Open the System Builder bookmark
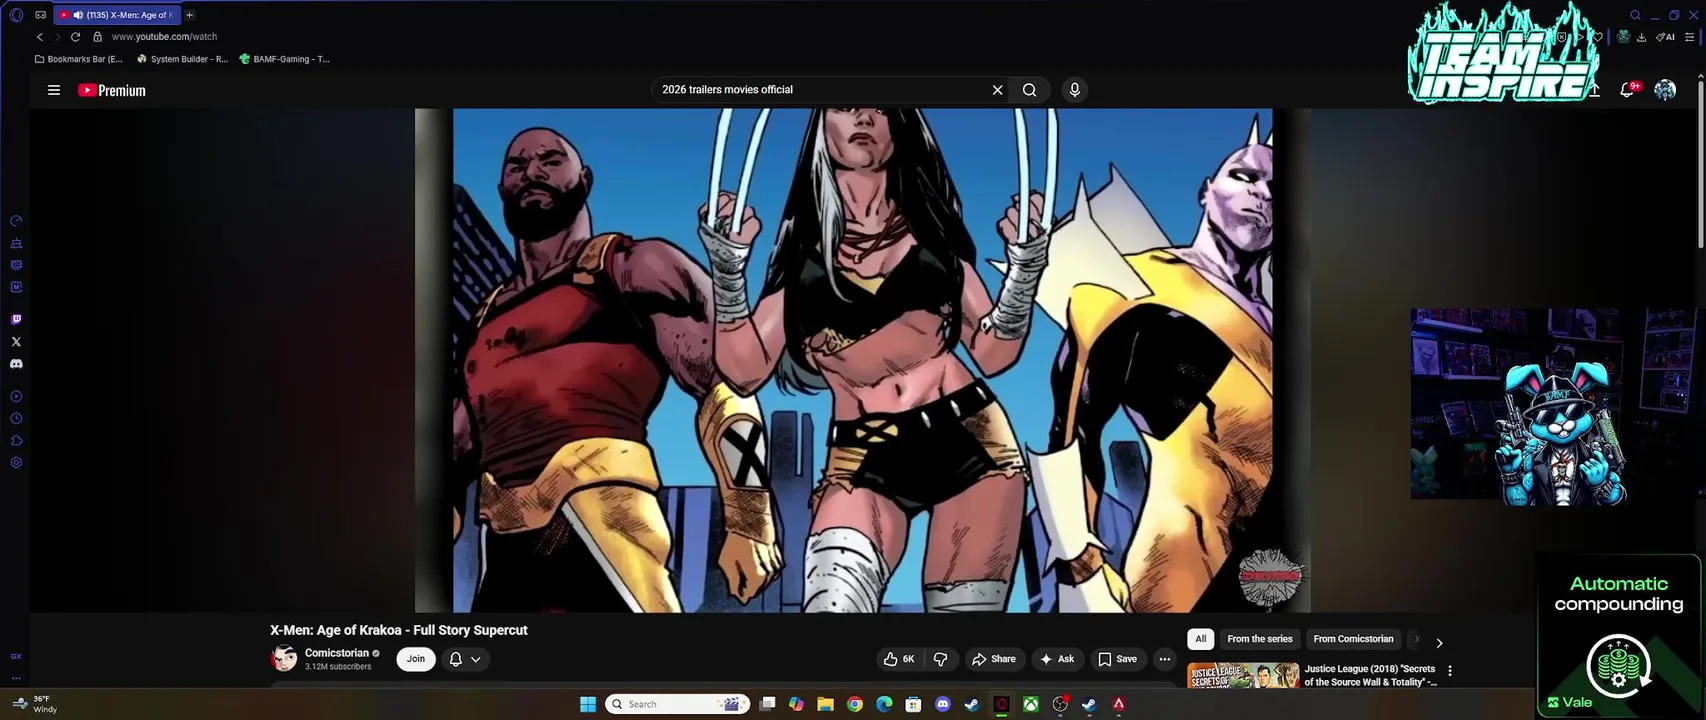Image resolution: width=1706 pixels, height=720 pixels. [x=182, y=59]
